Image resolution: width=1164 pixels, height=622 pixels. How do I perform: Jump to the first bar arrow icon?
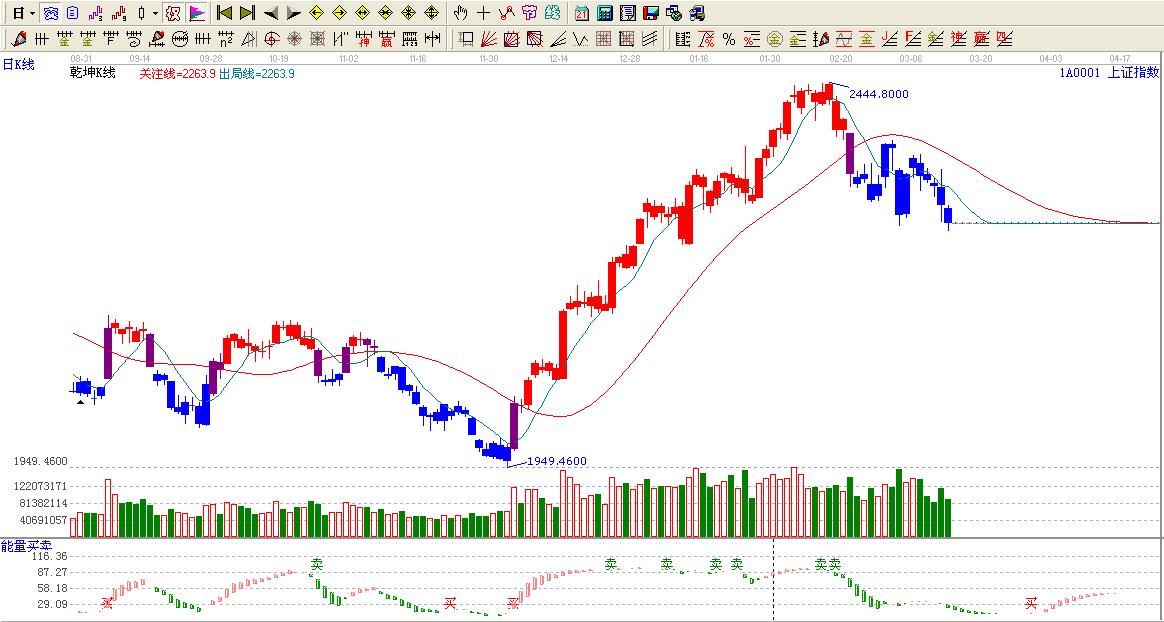click(225, 13)
